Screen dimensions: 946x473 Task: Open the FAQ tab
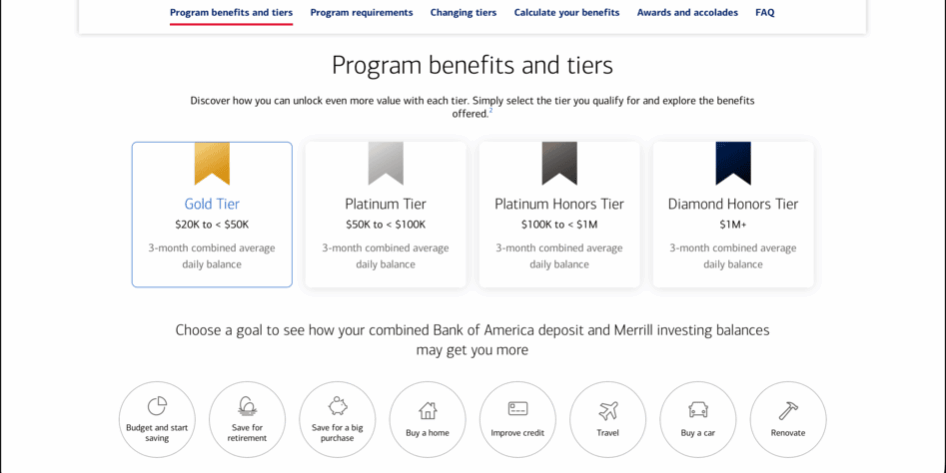(764, 13)
